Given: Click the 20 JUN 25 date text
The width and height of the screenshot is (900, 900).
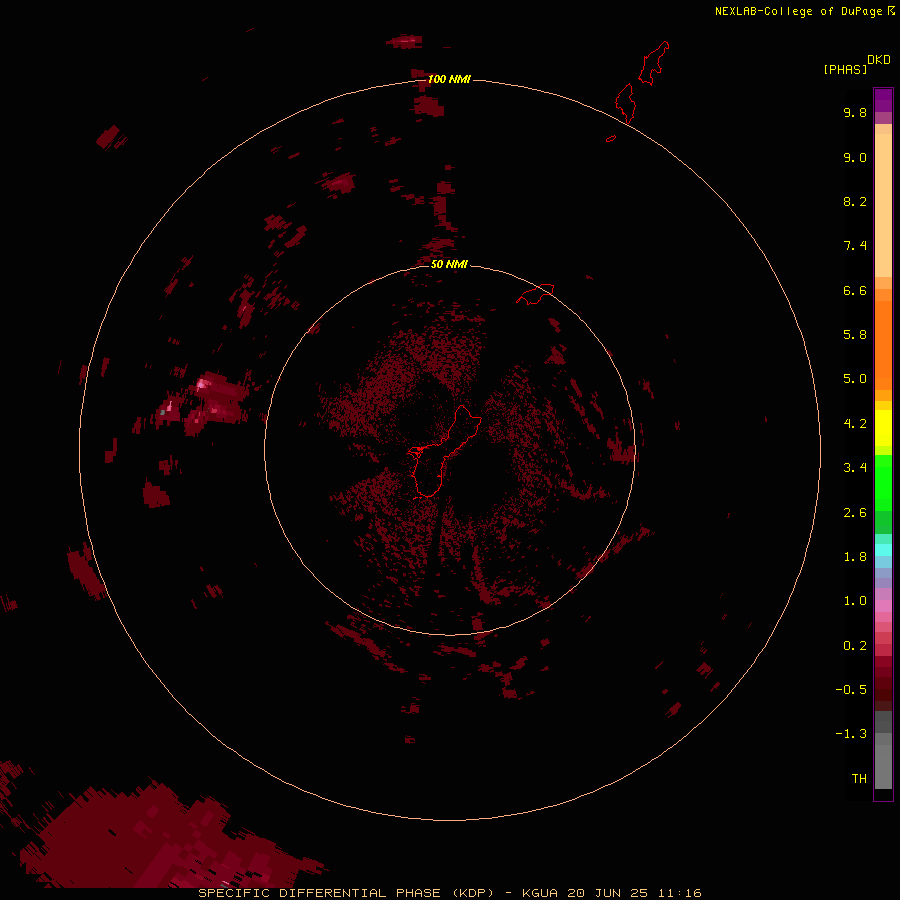Looking at the screenshot, I should [x=607, y=893].
